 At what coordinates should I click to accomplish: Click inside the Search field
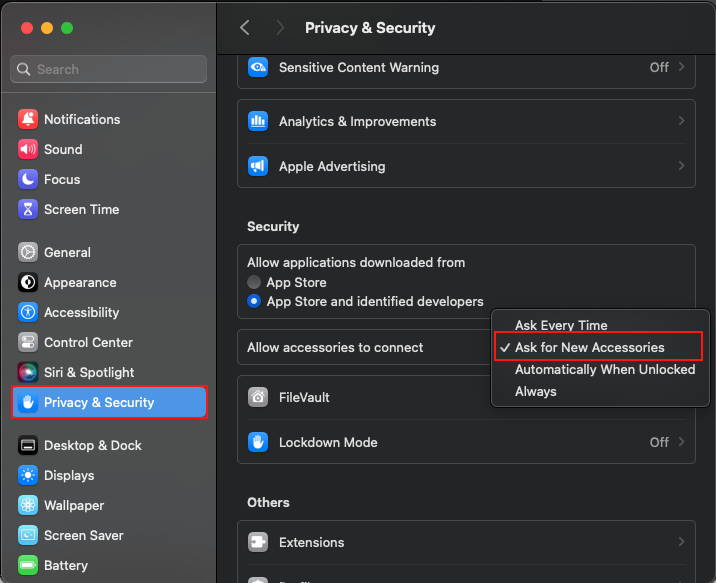tap(108, 69)
